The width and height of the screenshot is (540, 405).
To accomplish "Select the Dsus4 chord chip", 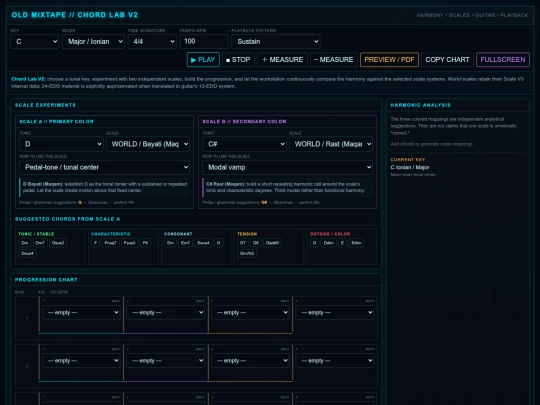I will [x=28, y=253].
